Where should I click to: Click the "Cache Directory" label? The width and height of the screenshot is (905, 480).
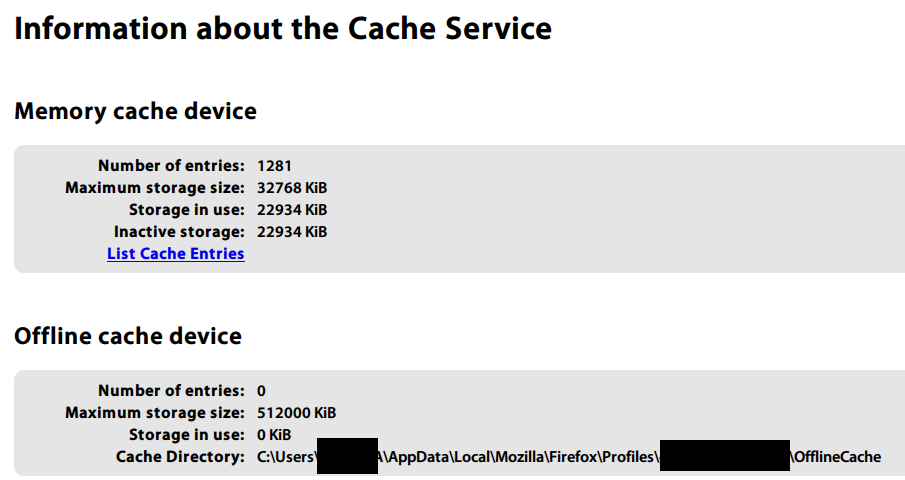[180, 457]
